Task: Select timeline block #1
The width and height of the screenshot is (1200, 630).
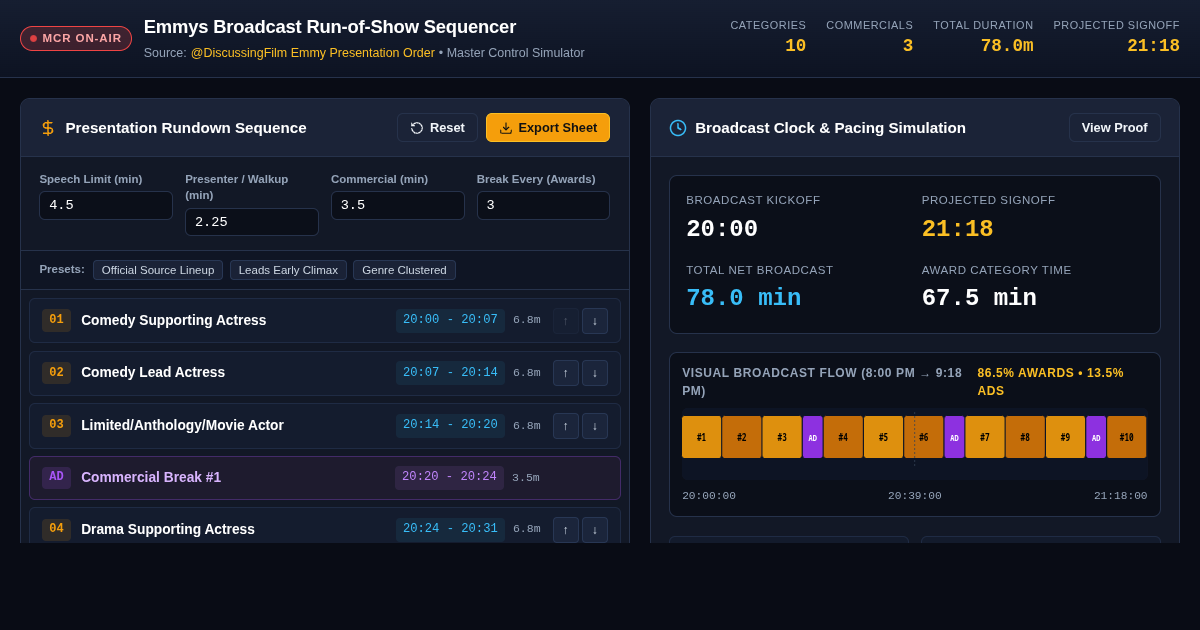Action: pyautogui.click(x=701, y=437)
